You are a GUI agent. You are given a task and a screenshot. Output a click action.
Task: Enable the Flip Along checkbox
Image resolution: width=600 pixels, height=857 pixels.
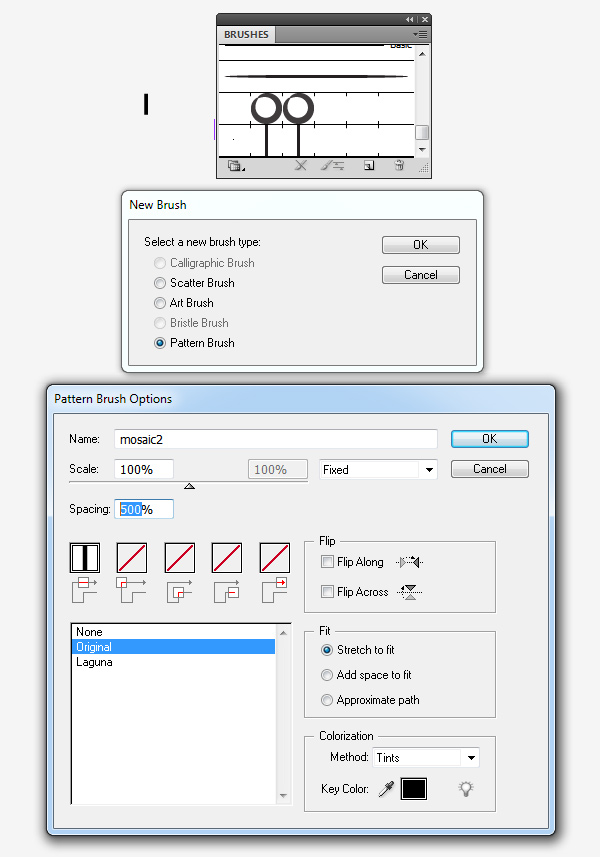[328, 562]
